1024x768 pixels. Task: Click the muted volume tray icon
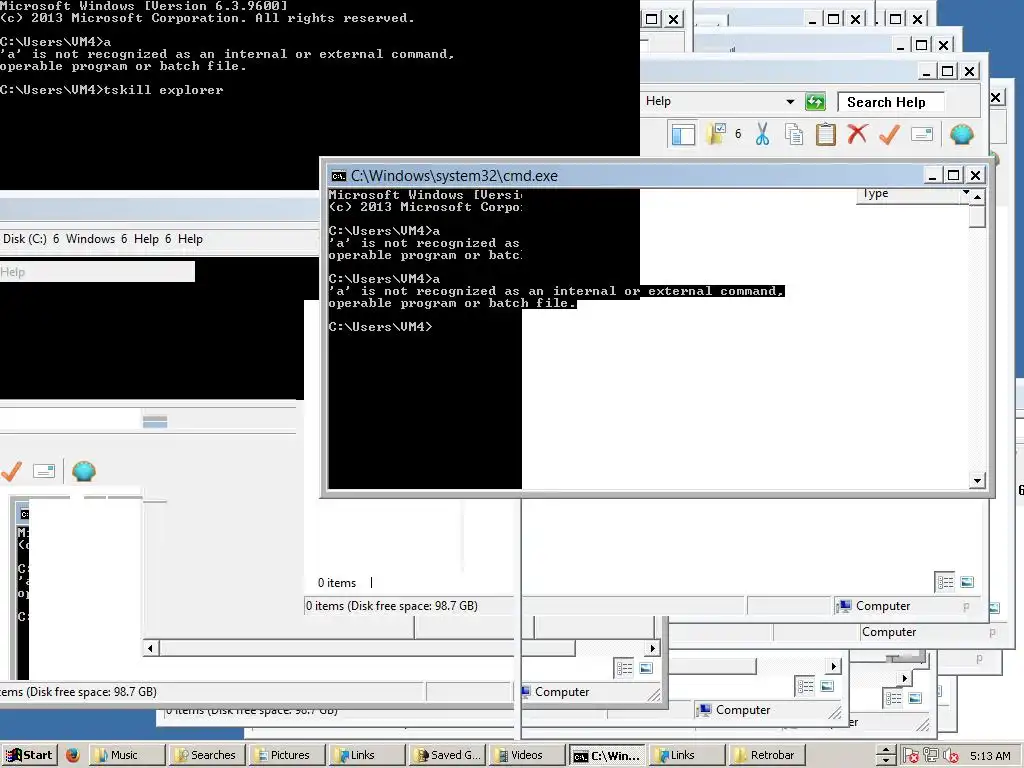[x=950, y=756]
